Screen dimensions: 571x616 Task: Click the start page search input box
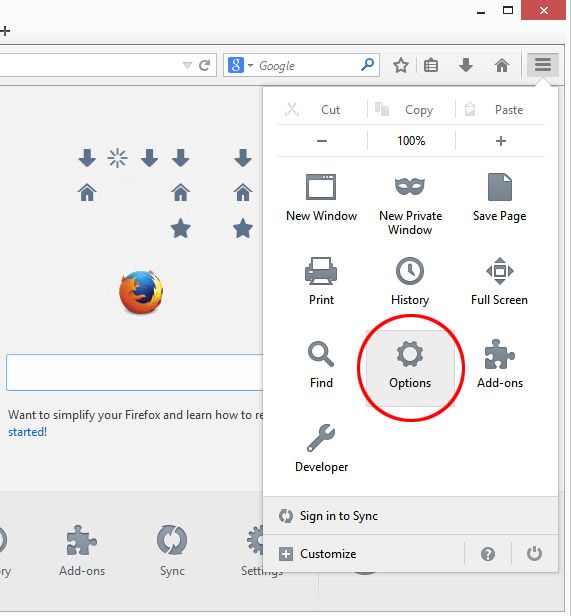134,372
